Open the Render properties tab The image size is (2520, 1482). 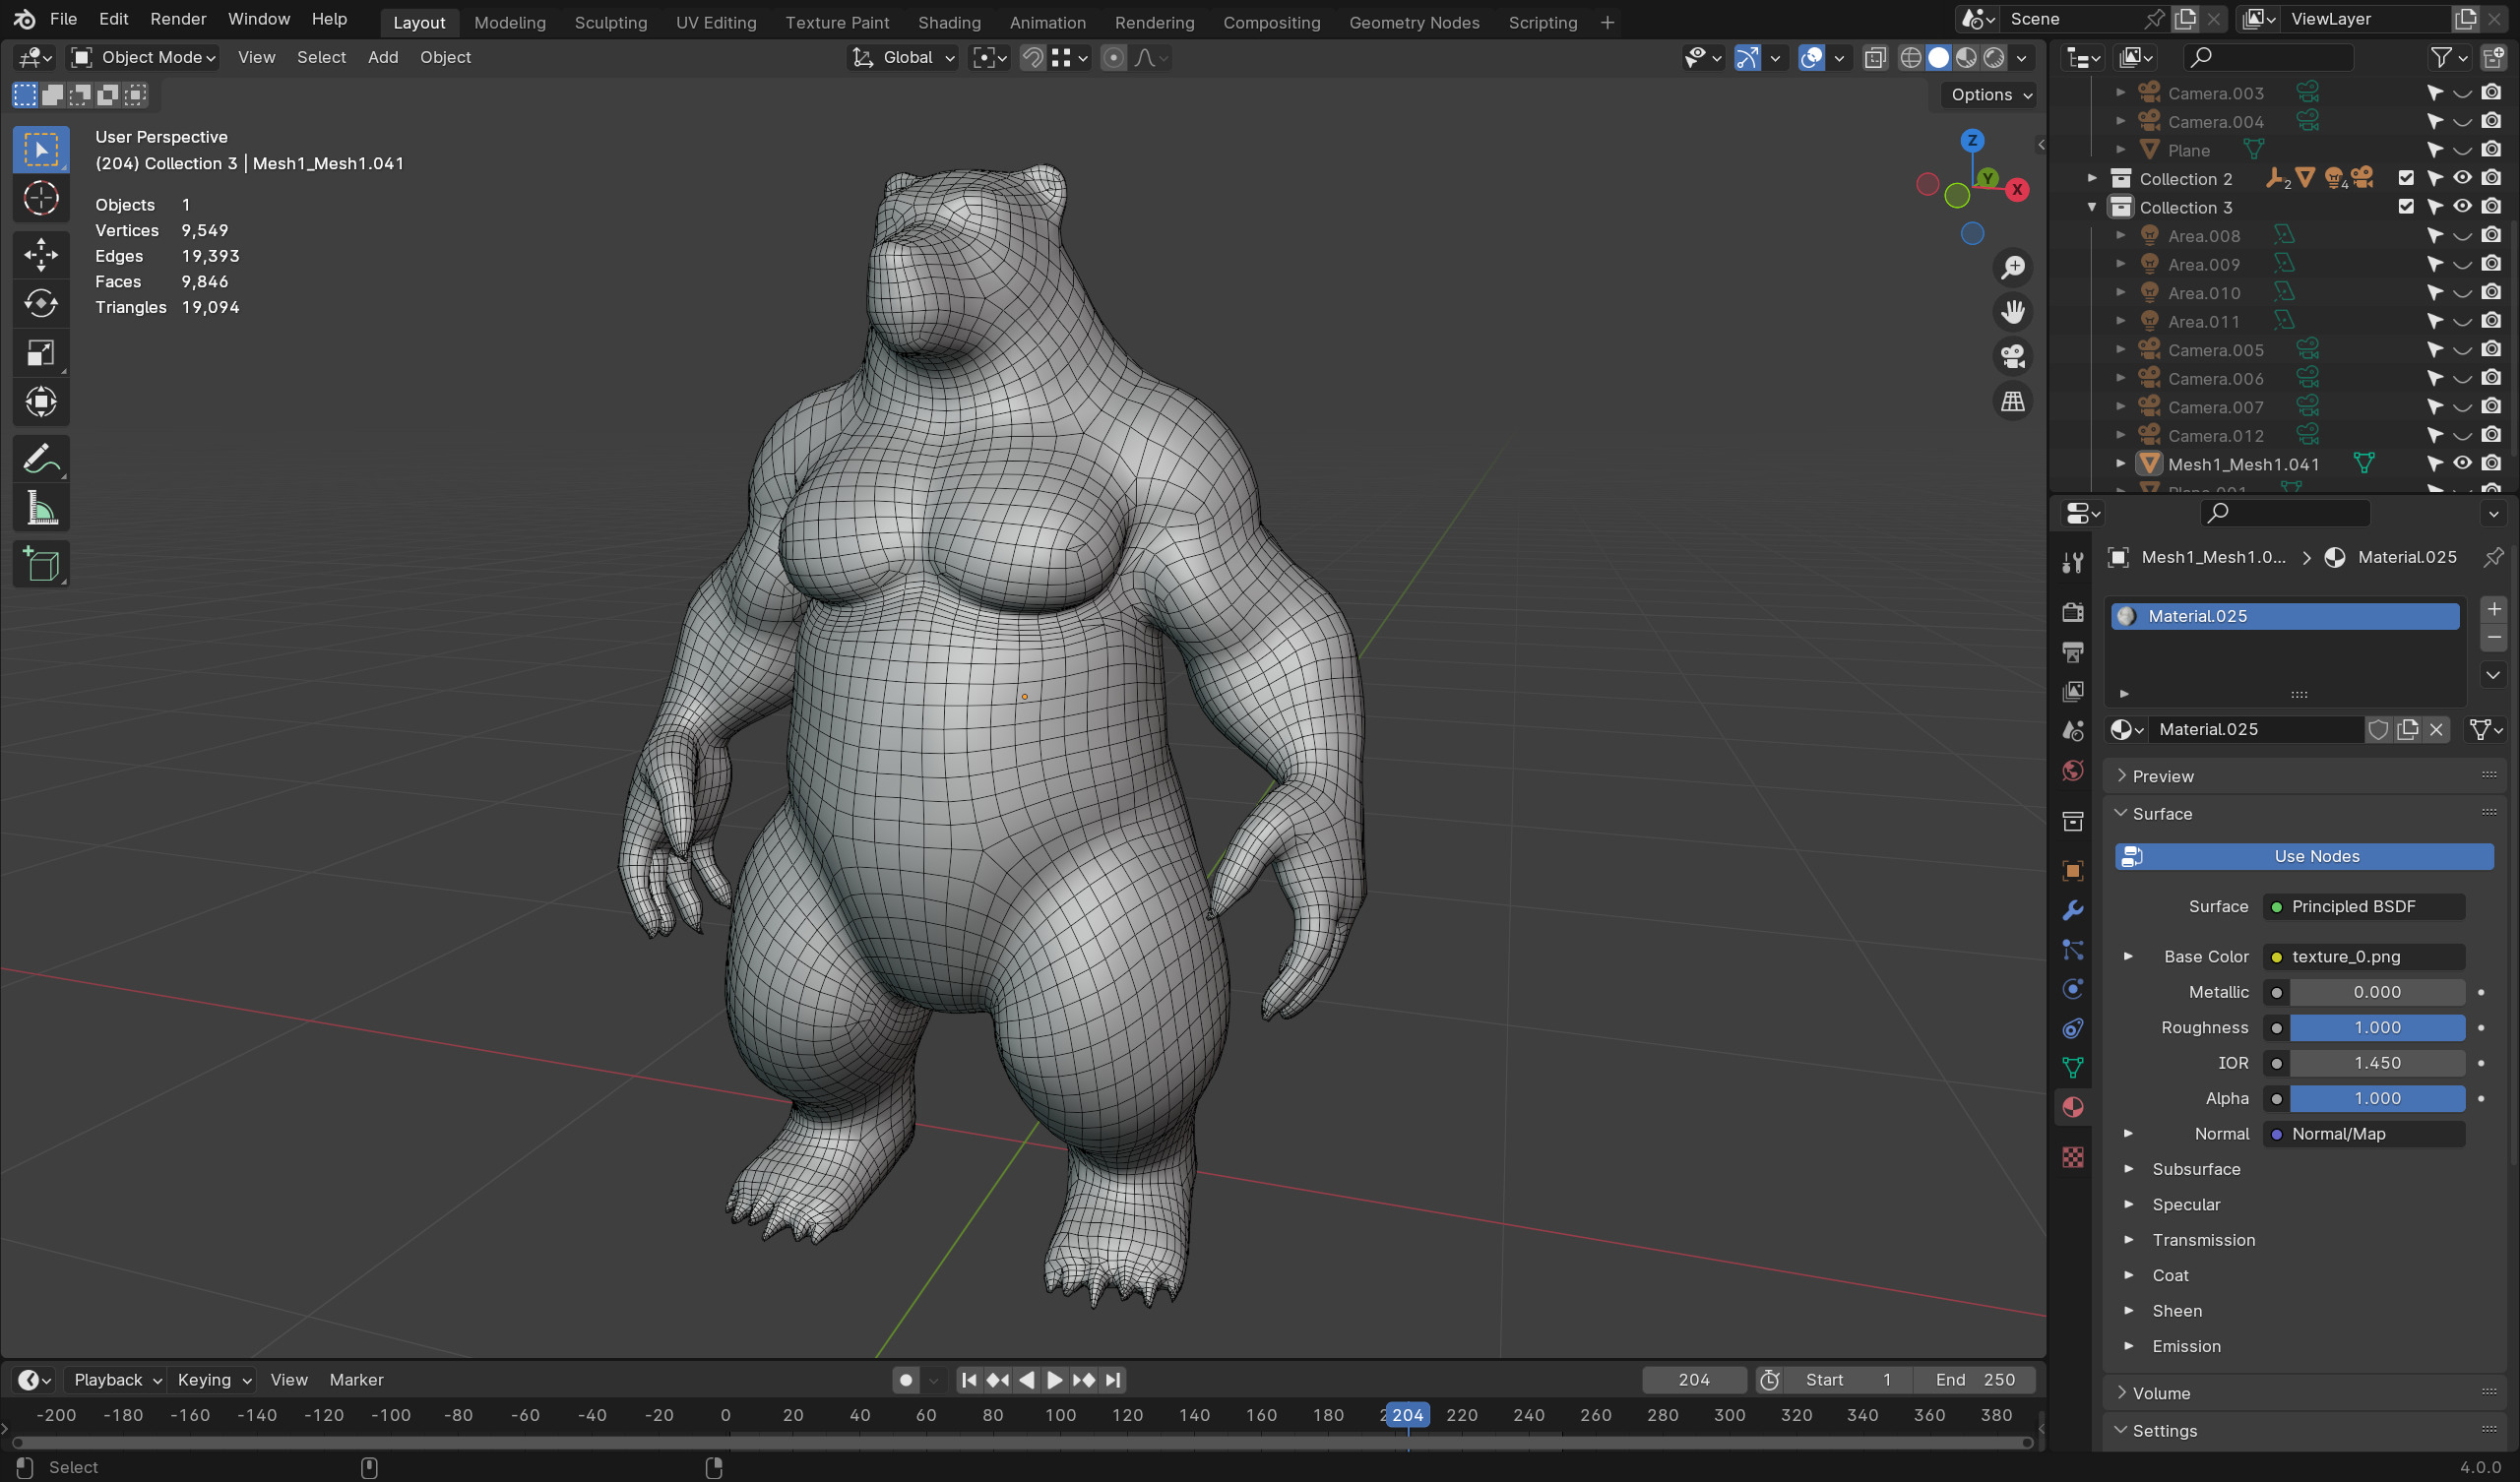point(2073,611)
